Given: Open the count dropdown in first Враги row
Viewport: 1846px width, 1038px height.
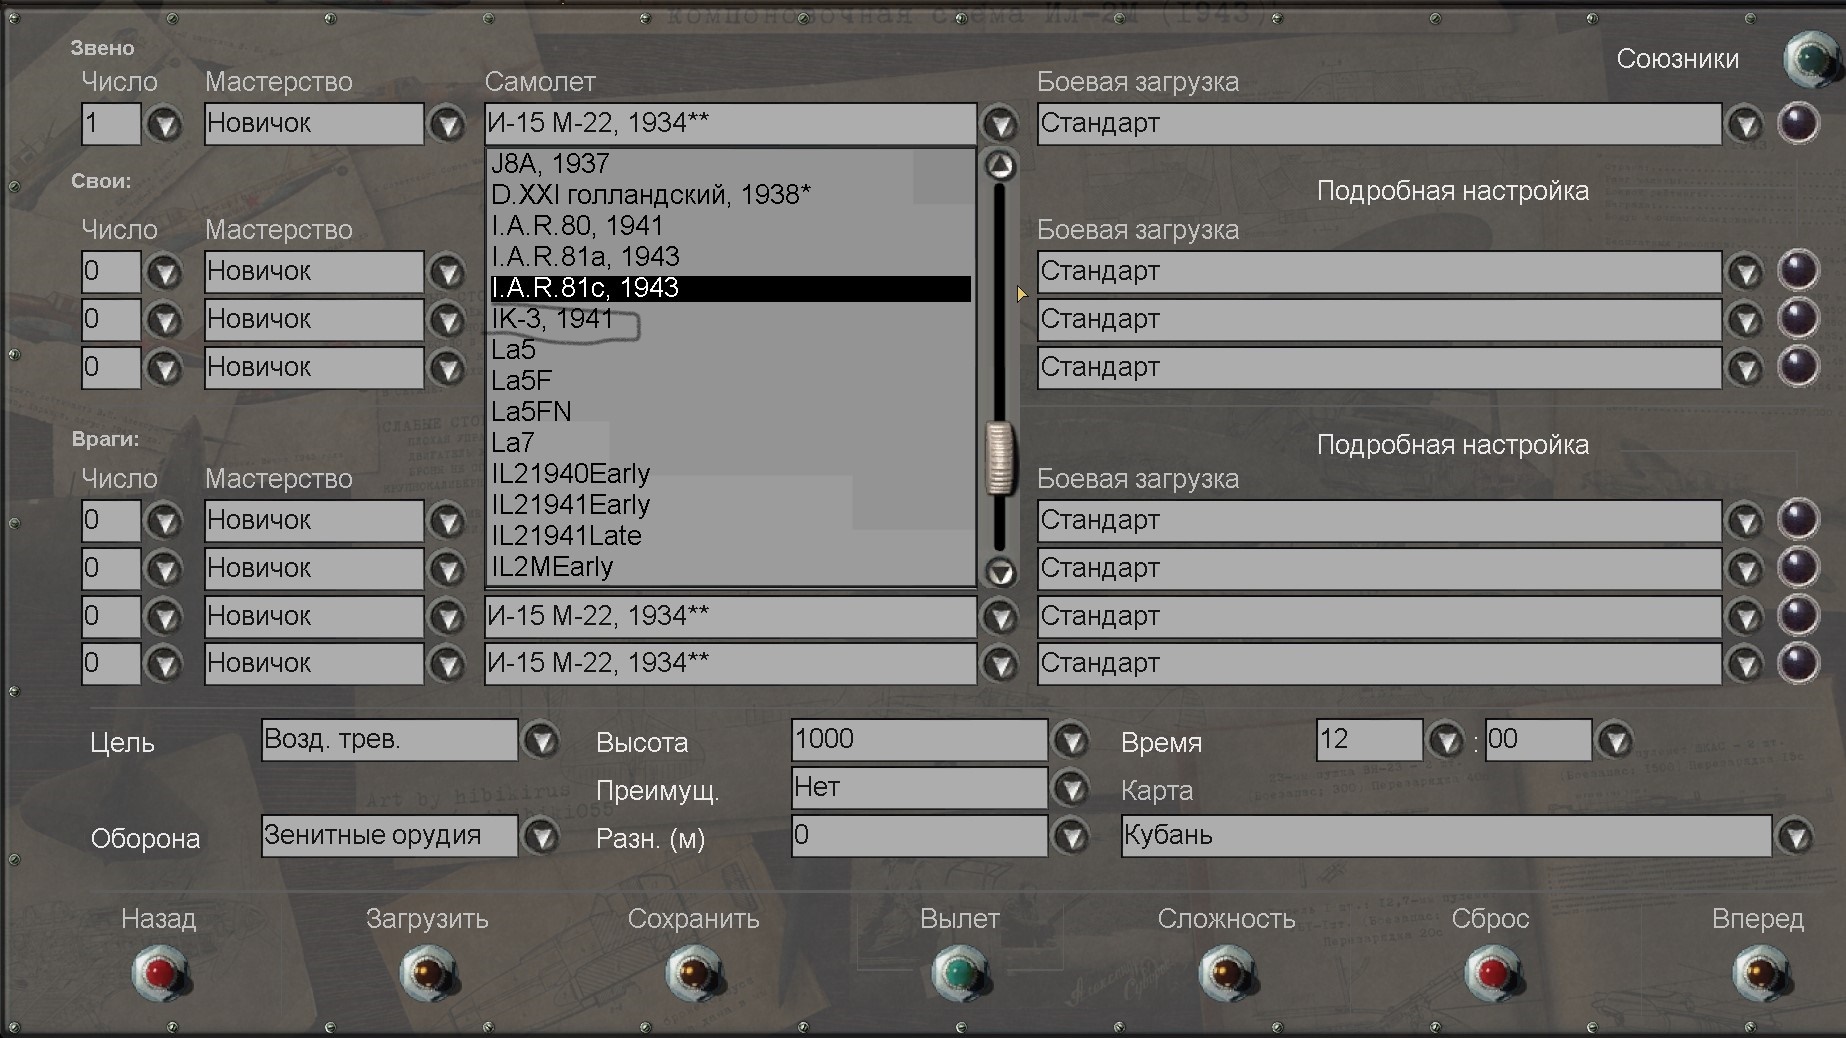Looking at the screenshot, I should (x=164, y=521).
